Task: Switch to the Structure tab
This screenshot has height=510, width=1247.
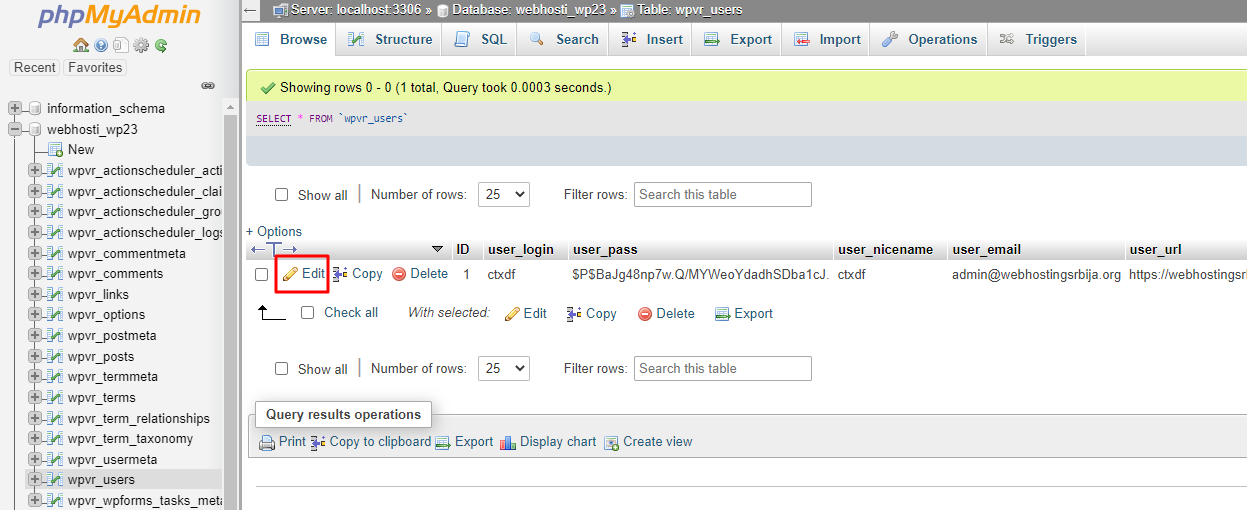Action: point(391,39)
